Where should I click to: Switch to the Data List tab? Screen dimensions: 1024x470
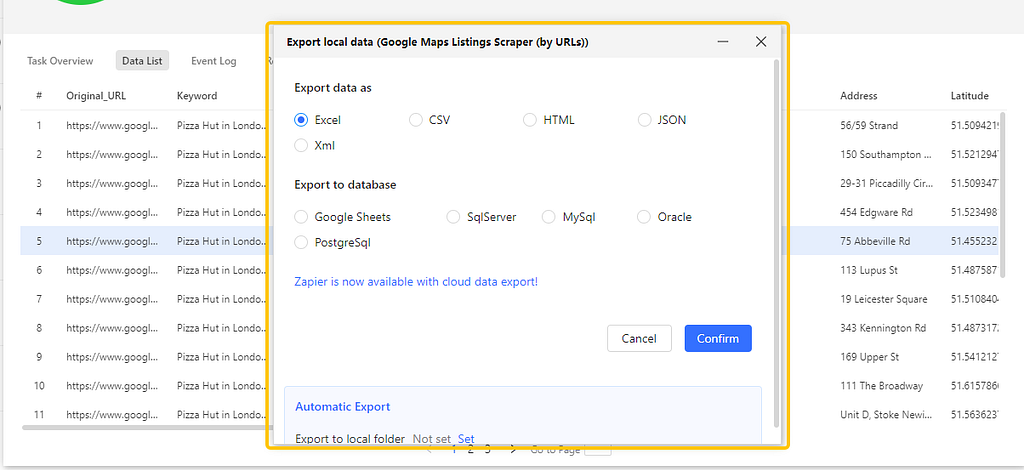(142, 61)
